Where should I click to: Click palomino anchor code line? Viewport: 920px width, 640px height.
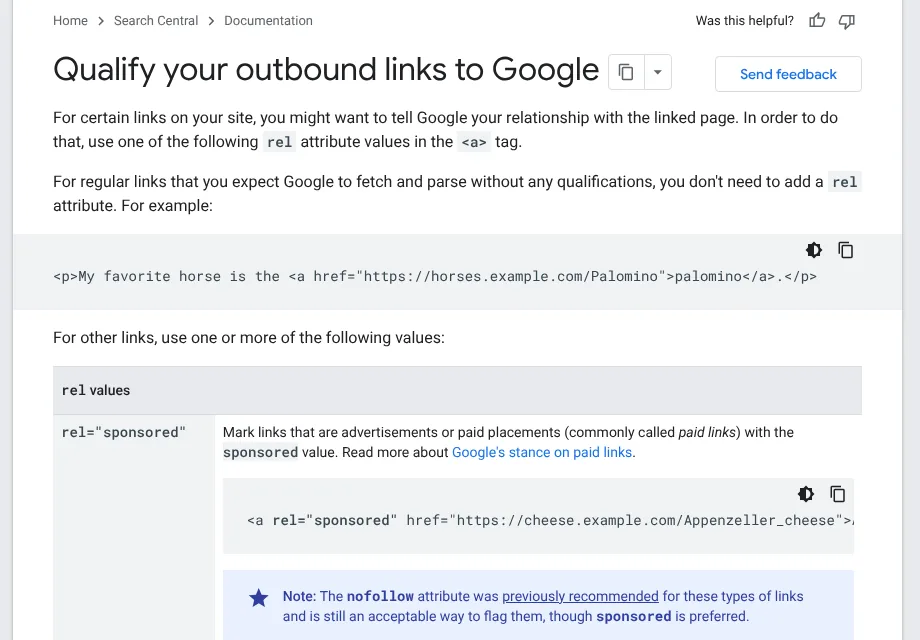pos(435,276)
